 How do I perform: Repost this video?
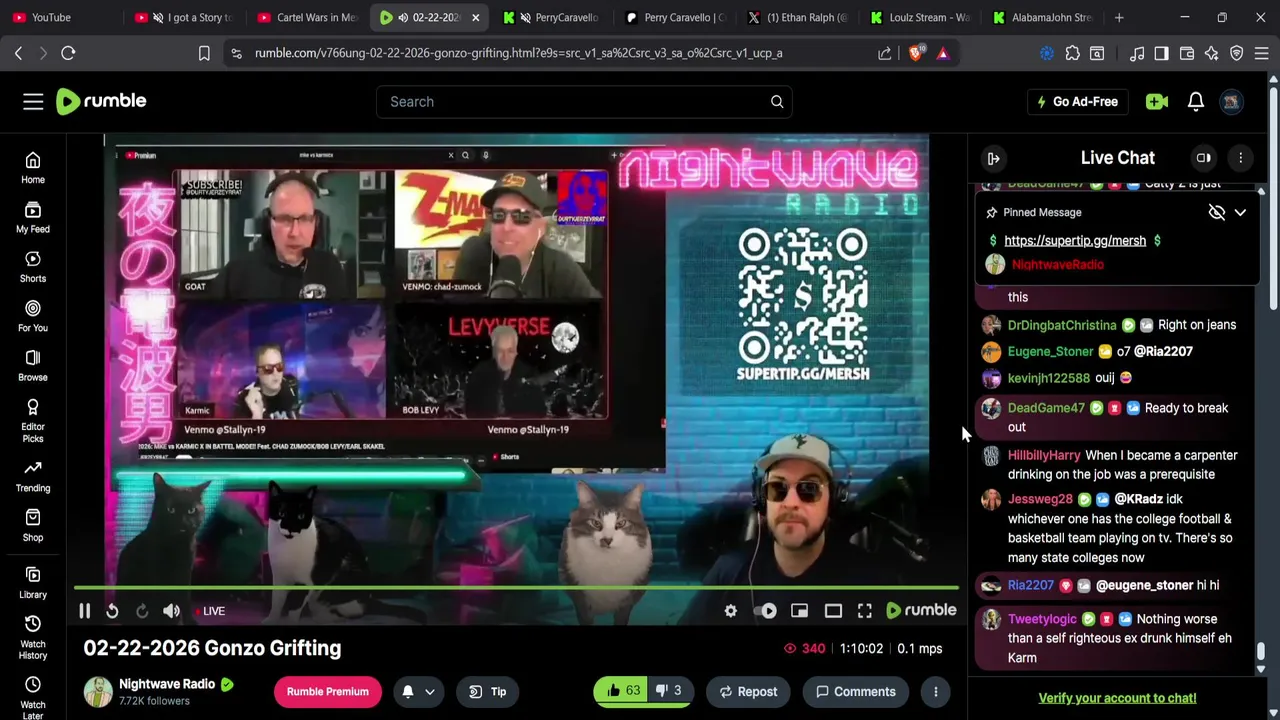coord(748,691)
